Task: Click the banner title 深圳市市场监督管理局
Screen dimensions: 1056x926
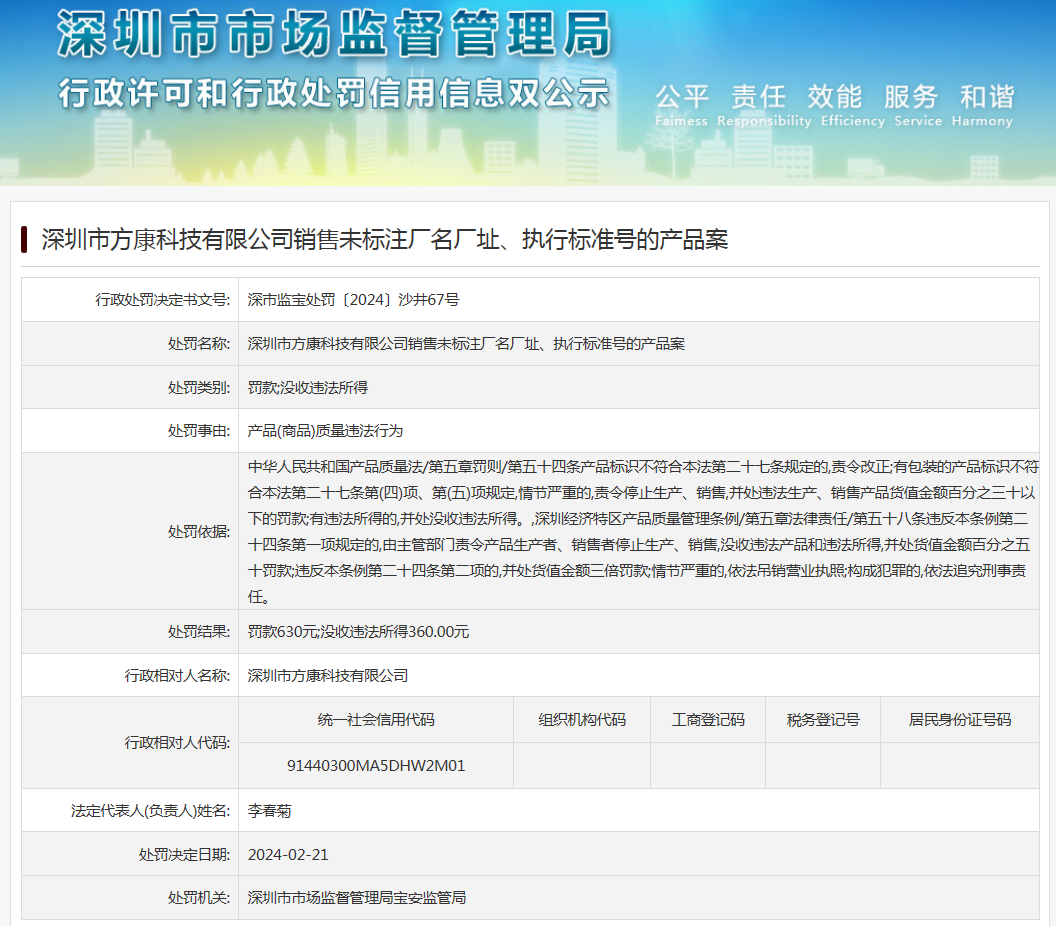Action: (x=335, y=34)
